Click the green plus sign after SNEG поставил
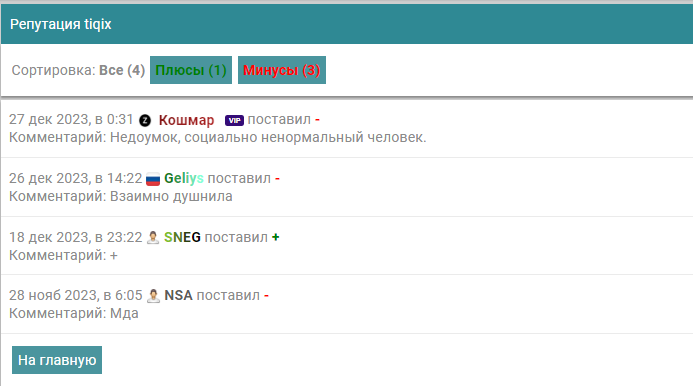The width and height of the screenshot is (693, 386). (276, 237)
